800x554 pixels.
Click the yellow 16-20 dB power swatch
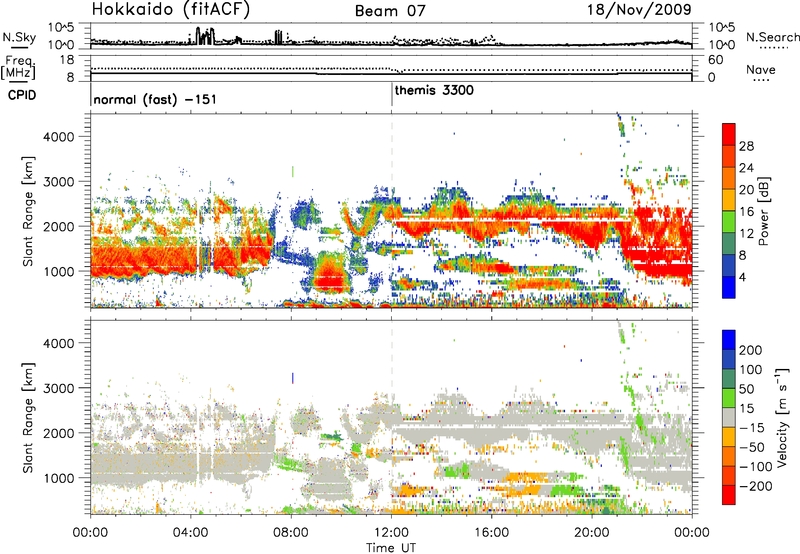point(729,200)
